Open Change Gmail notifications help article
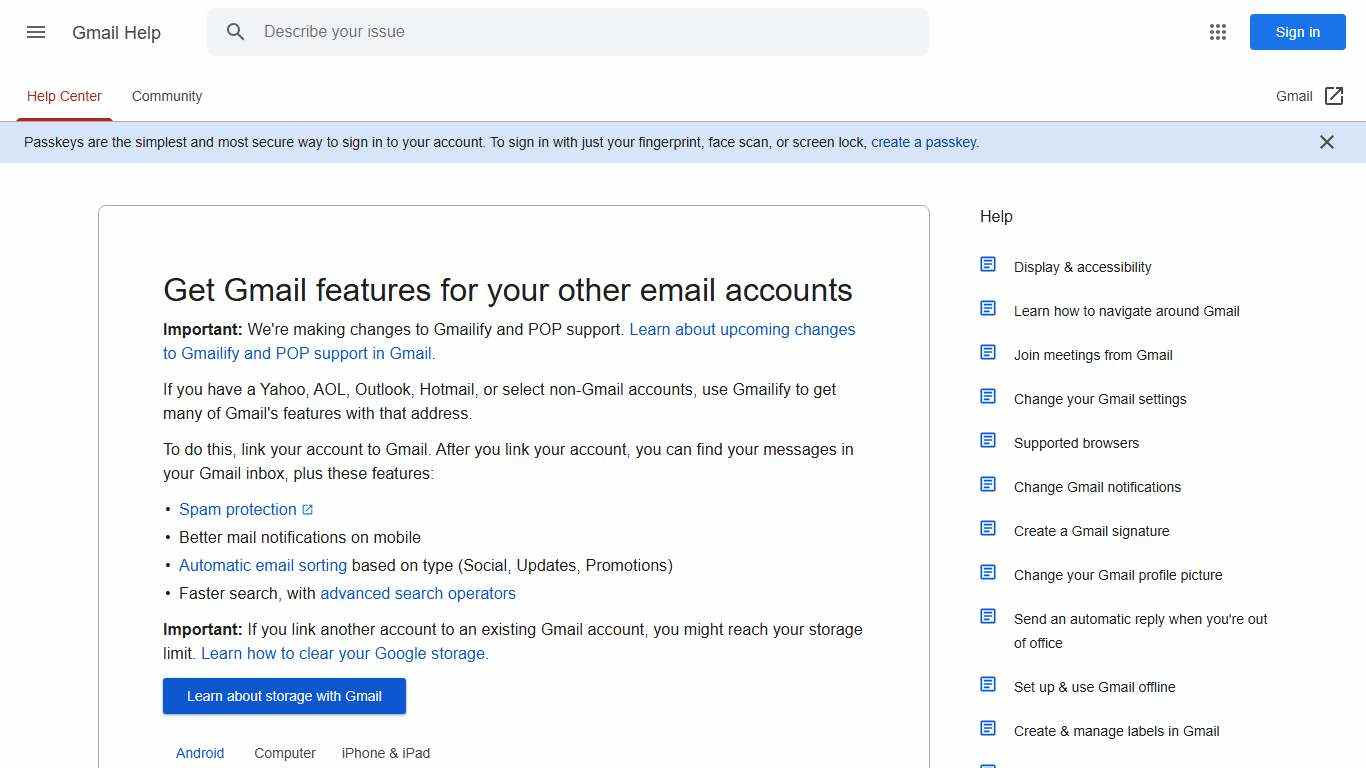1366x768 pixels. pyautogui.click(x=1097, y=487)
